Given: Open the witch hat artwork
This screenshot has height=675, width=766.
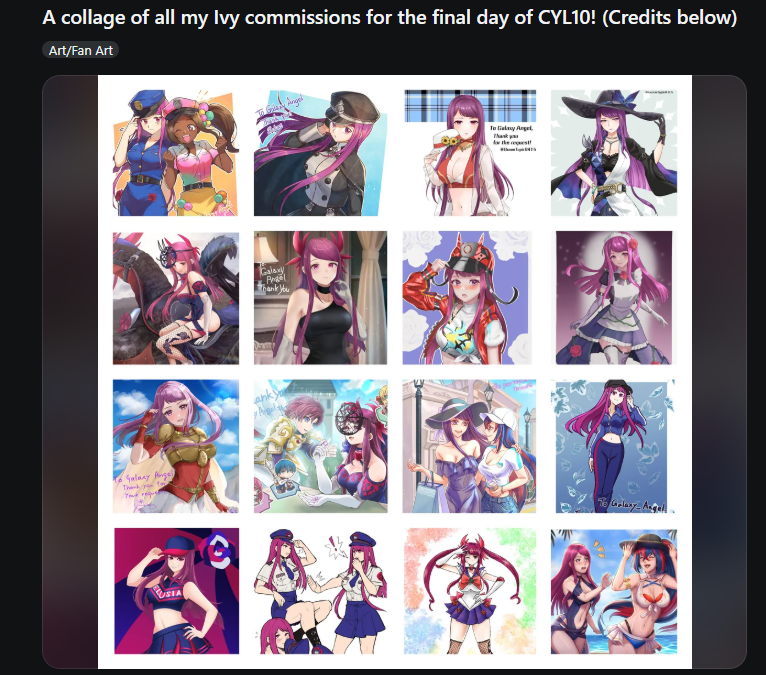Looking at the screenshot, I should tap(614, 152).
